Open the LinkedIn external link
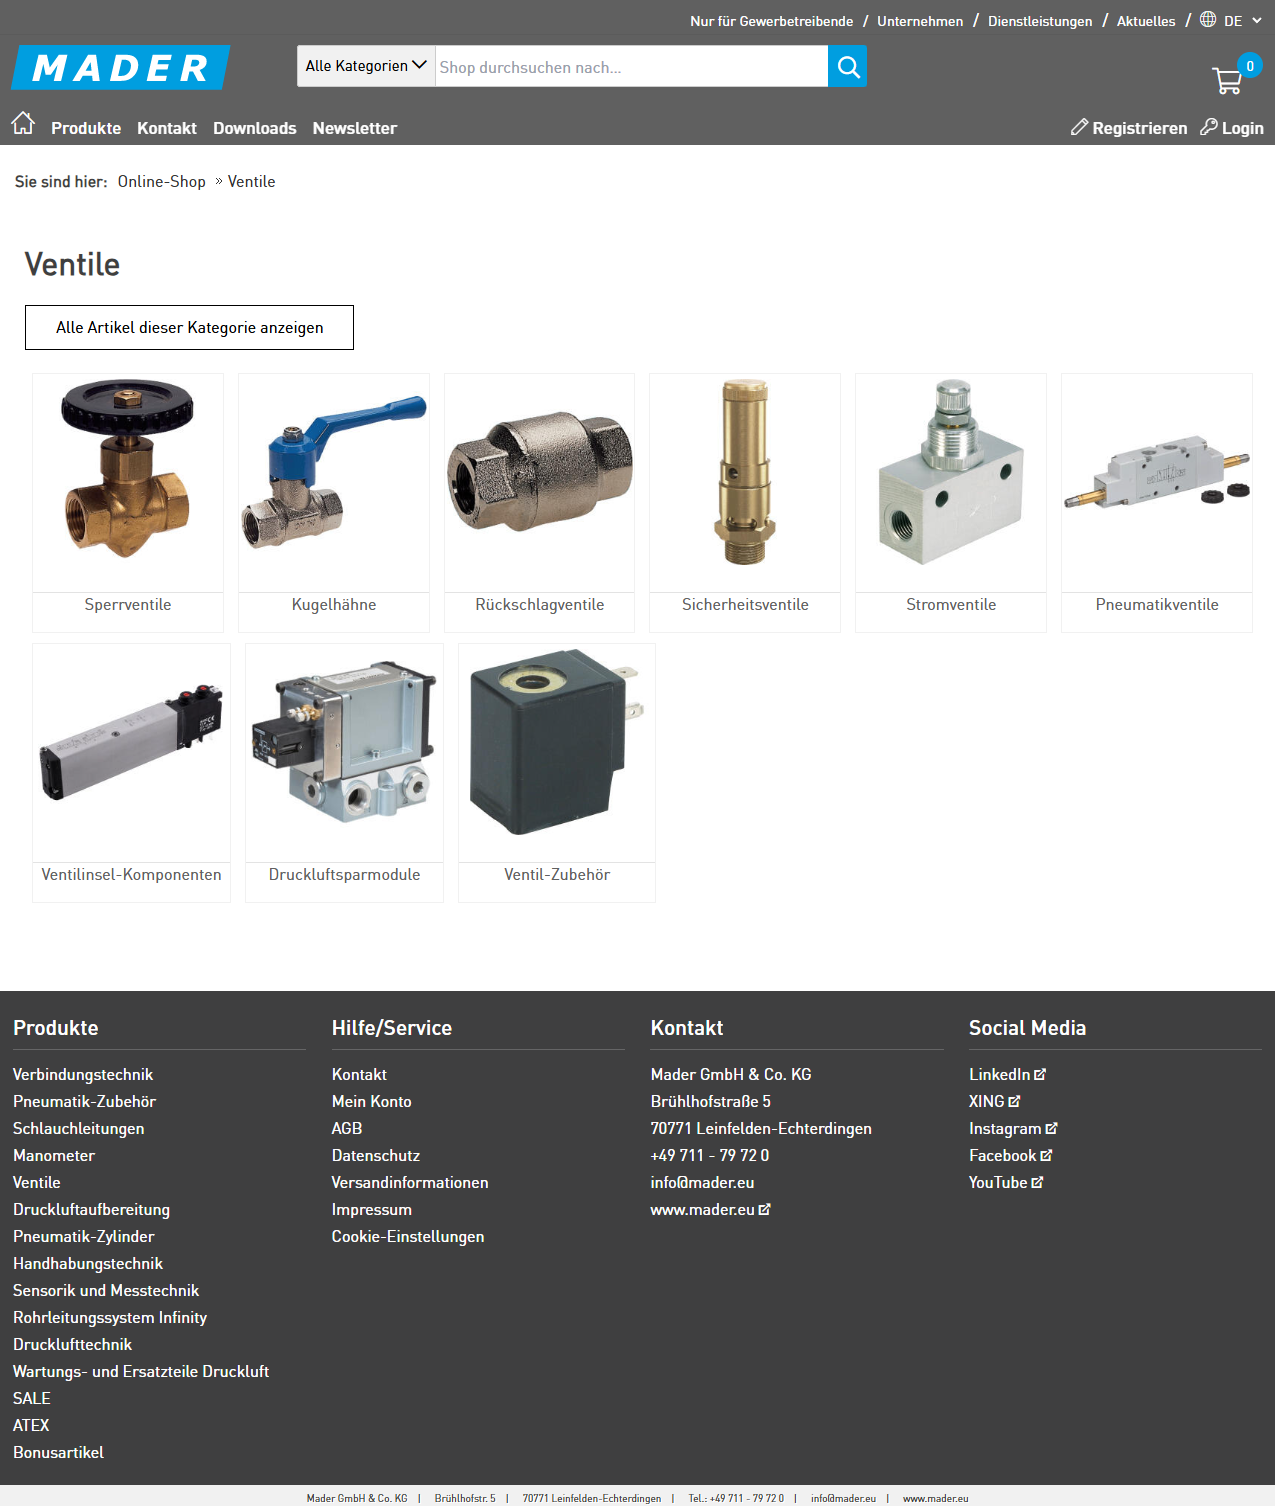1275x1506 pixels. 1007,1074
